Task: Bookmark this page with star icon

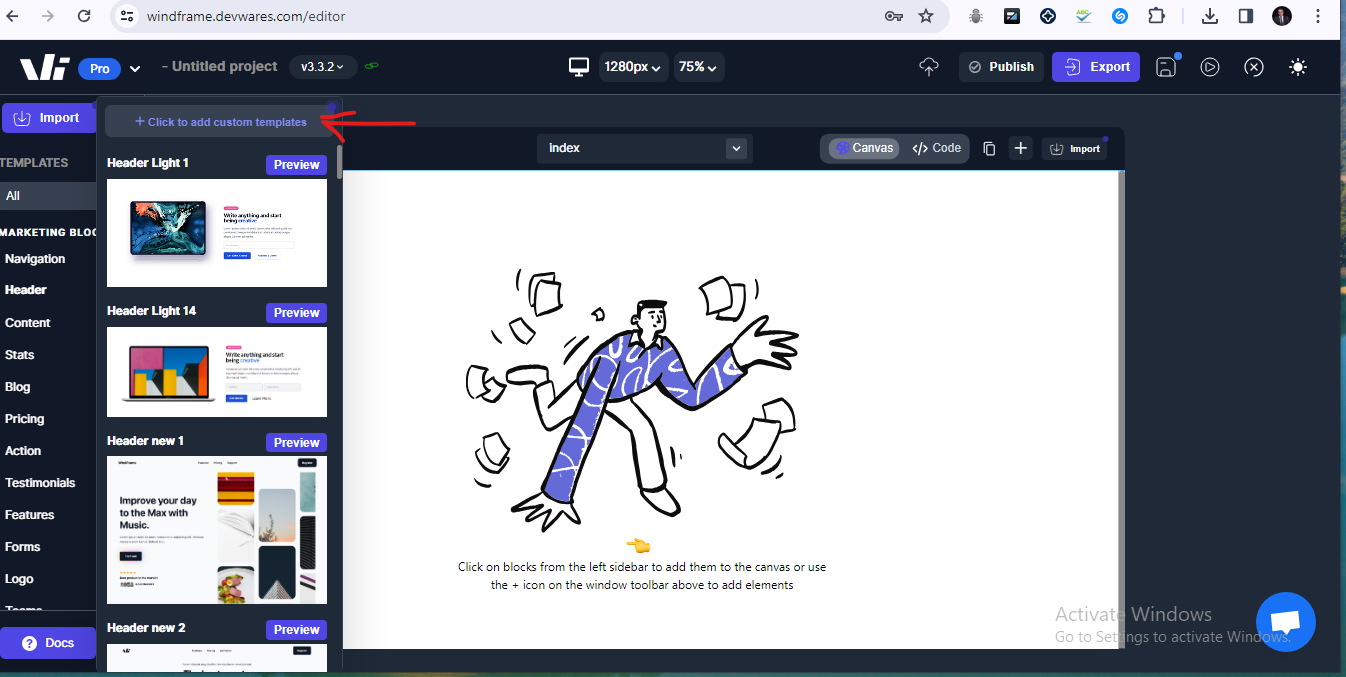Action: (926, 16)
